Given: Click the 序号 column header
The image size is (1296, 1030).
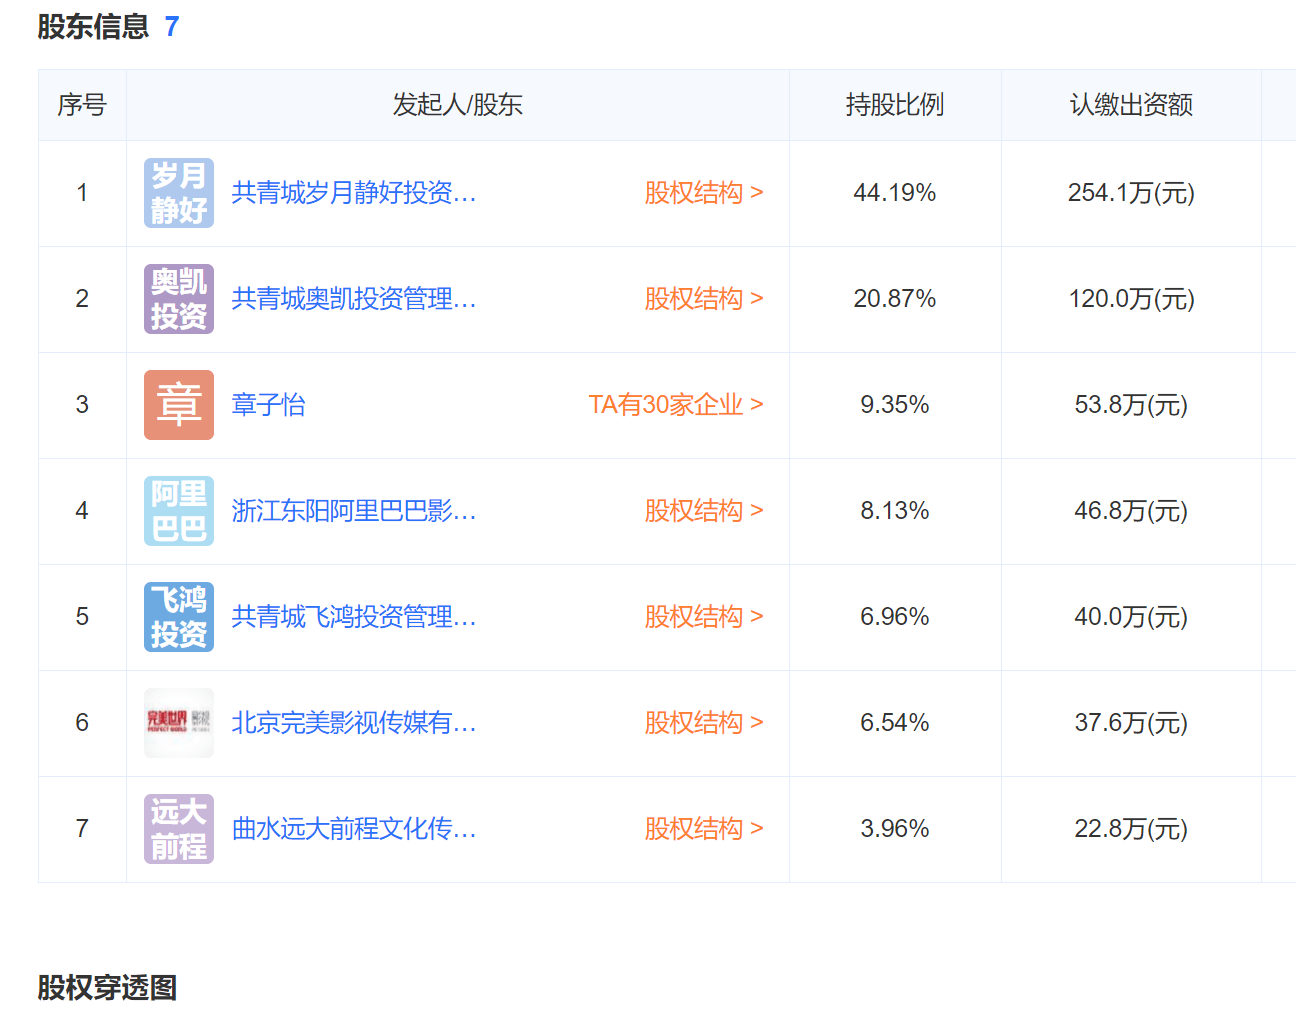Looking at the screenshot, I should tap(82, 105).
